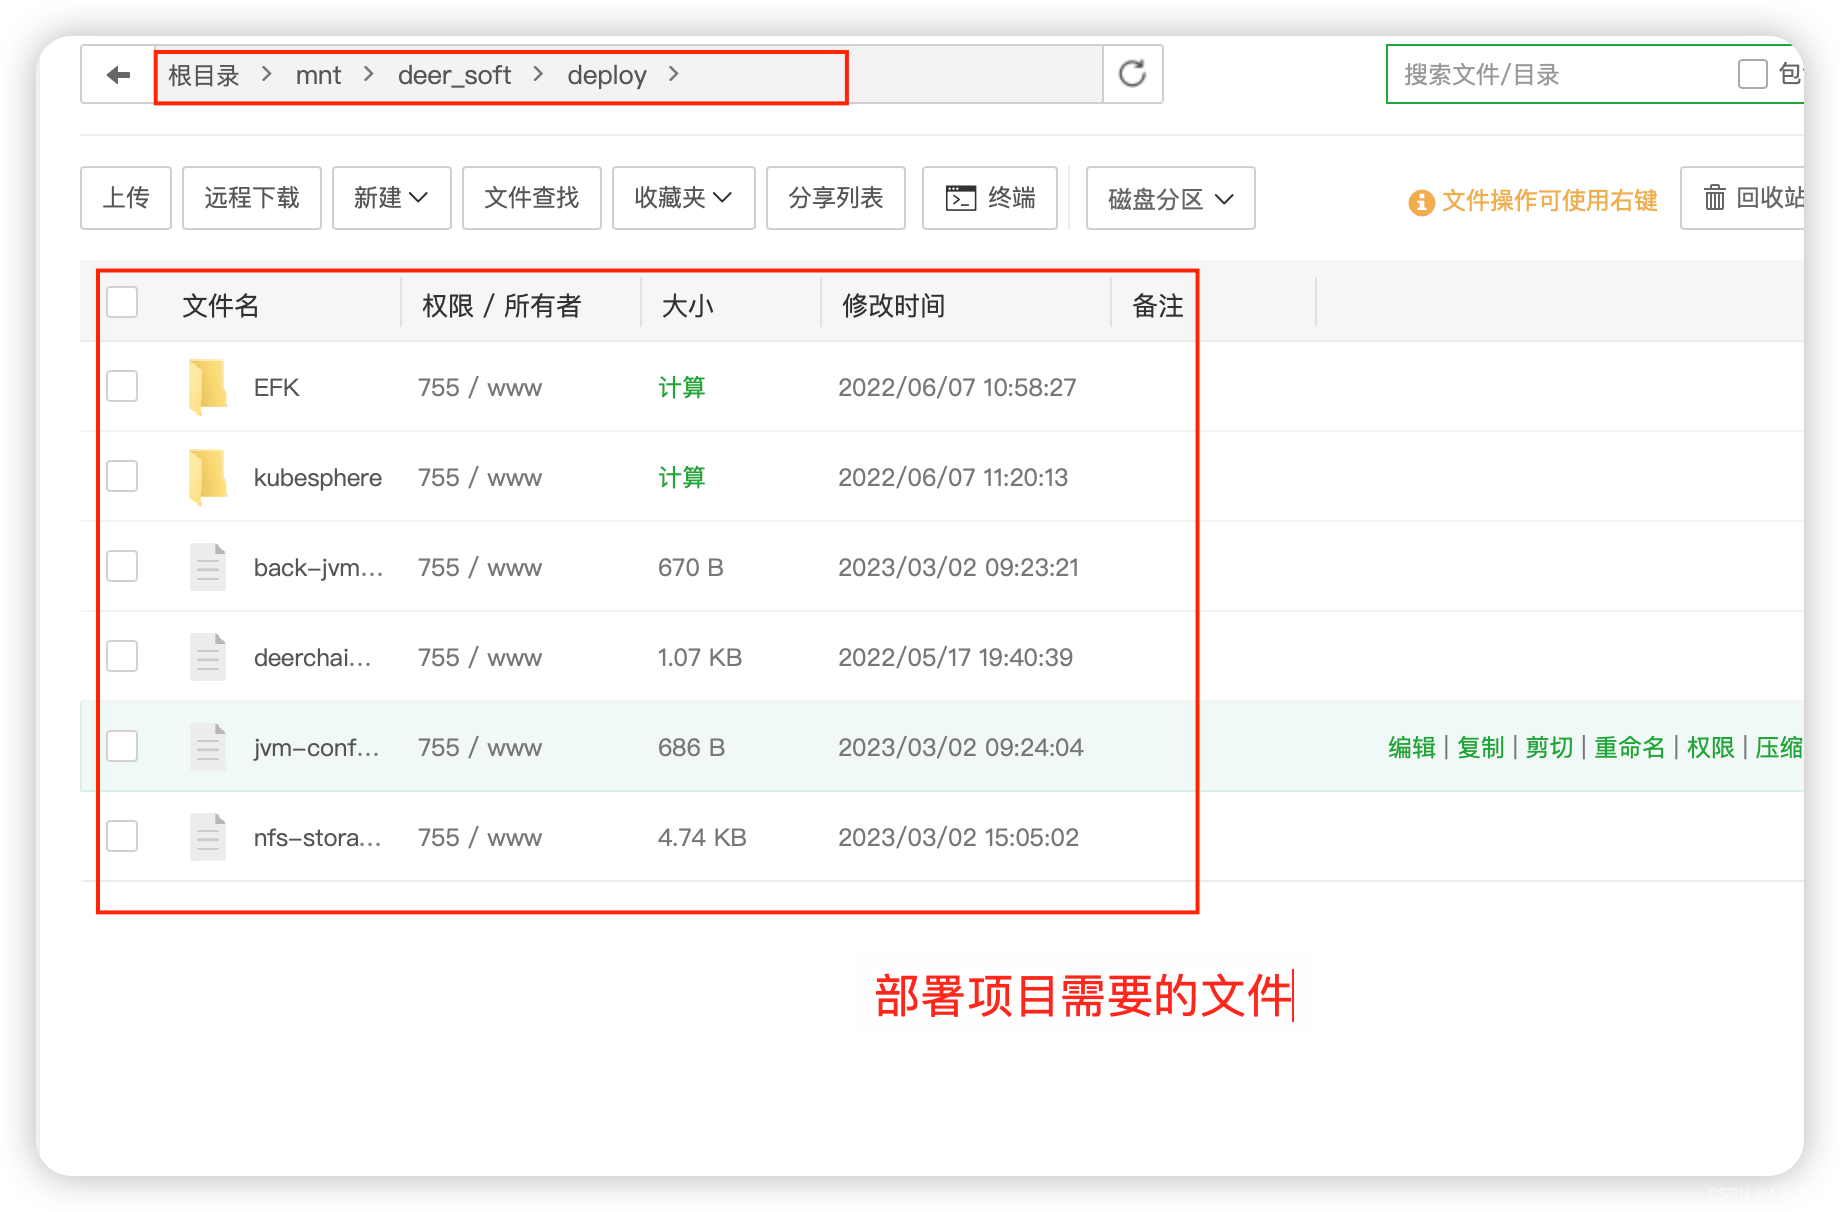Go to deer_soft in breadcrumb

tap(454, 76)
